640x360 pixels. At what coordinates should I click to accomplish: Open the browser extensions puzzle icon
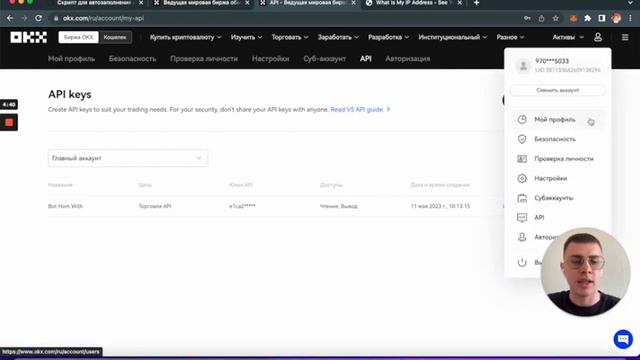588,18
